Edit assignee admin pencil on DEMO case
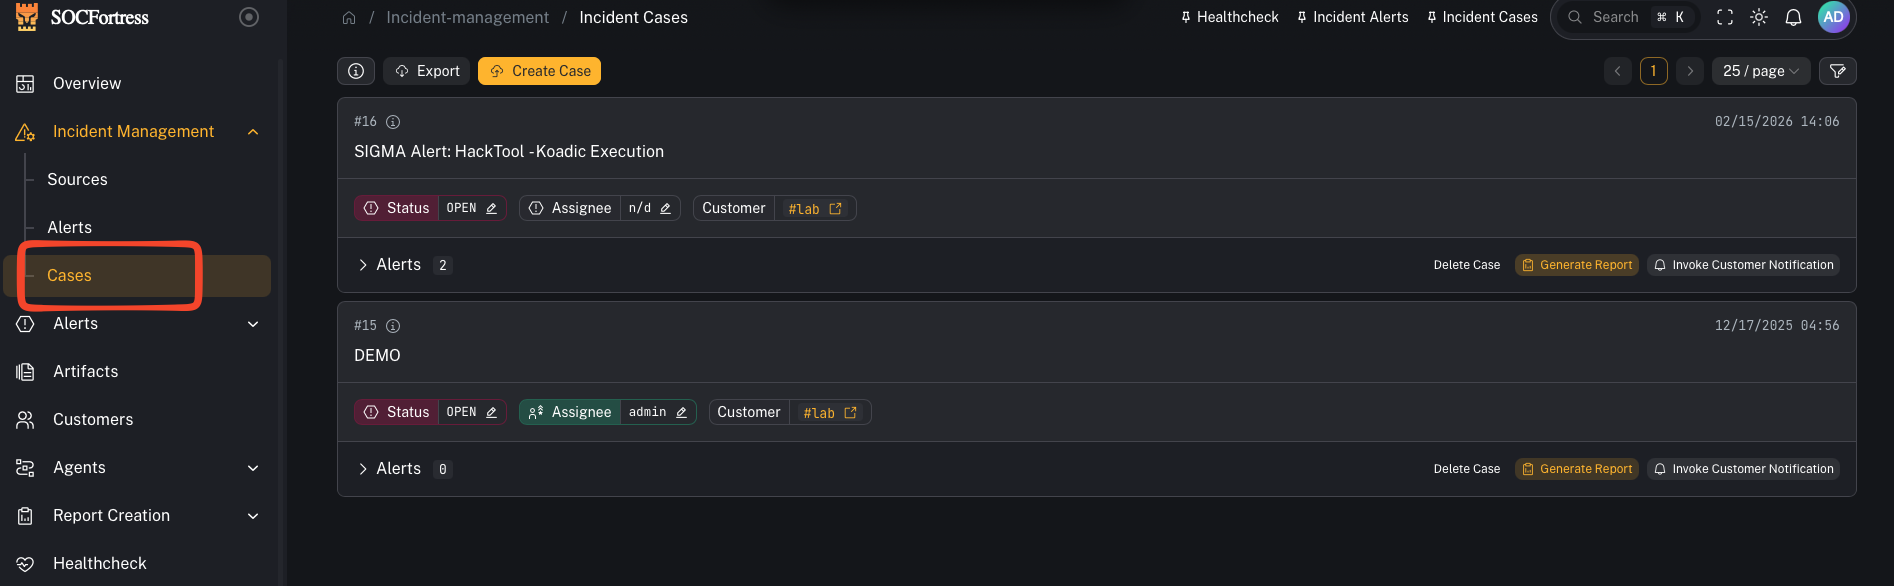 coord(682,412)
